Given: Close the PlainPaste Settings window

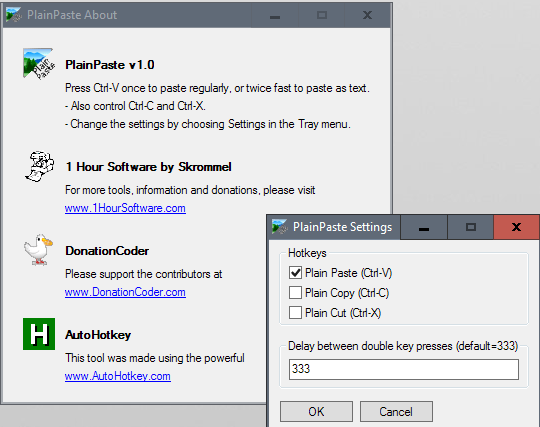Looking at the screenshot, I should click(x=516, y=227).
